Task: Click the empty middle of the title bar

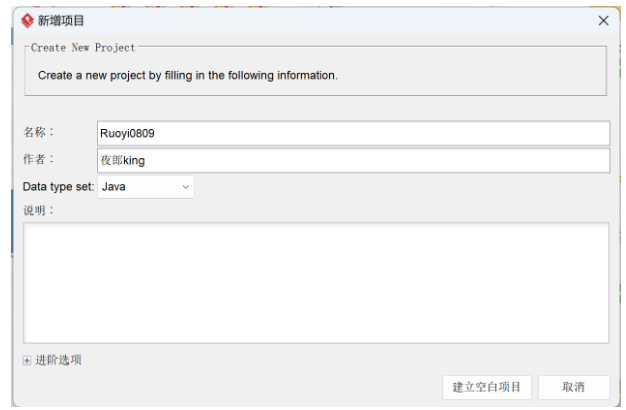Action: click(x=330, y=20)
